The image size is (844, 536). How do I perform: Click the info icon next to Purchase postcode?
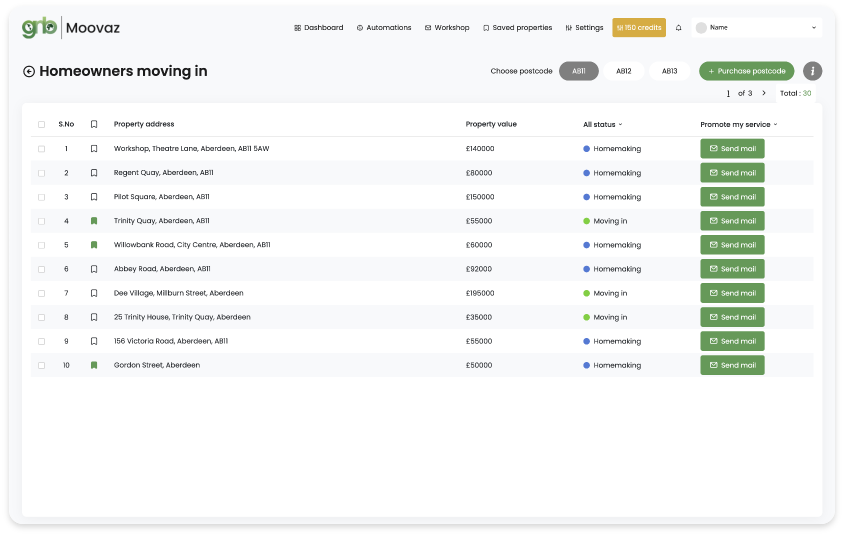coord(813,71)
